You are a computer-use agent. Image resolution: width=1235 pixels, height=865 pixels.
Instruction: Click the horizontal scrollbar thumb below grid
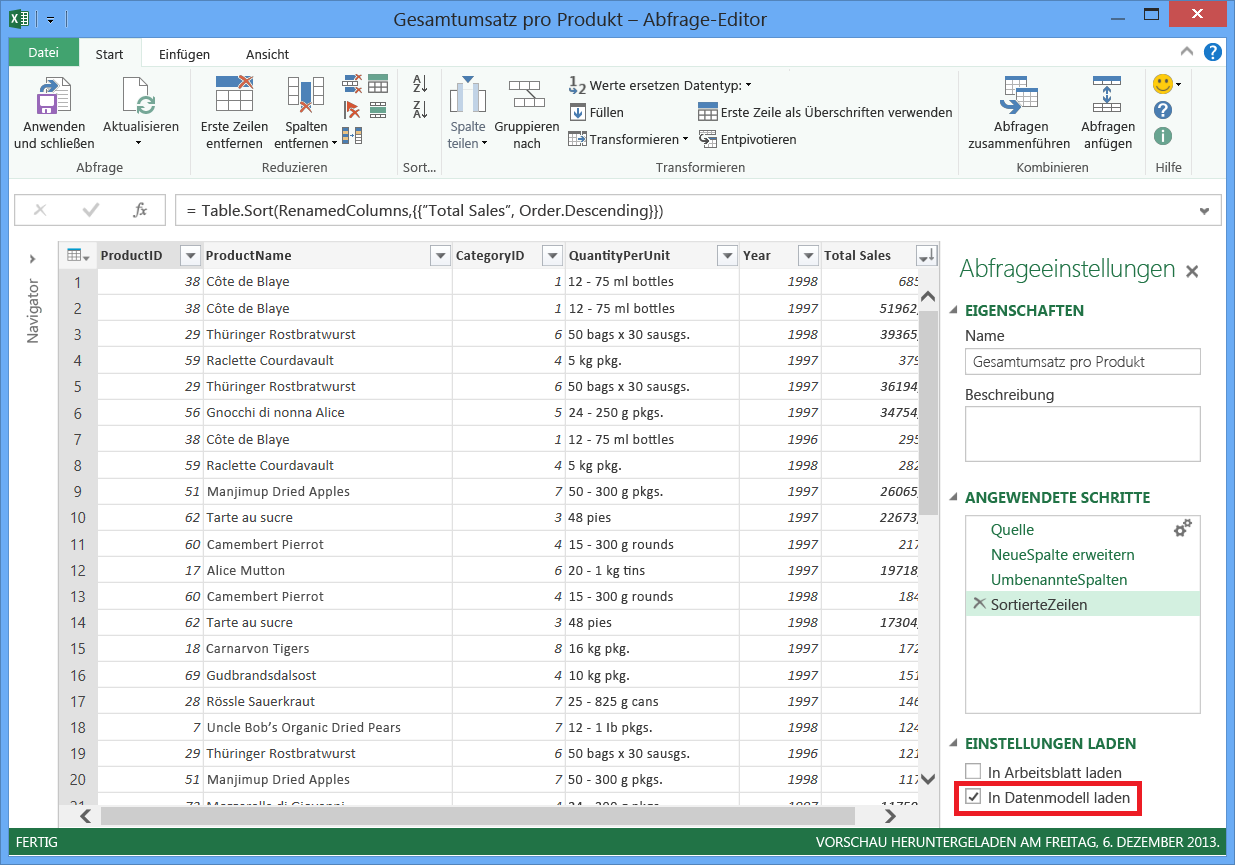tap(478, 815)
